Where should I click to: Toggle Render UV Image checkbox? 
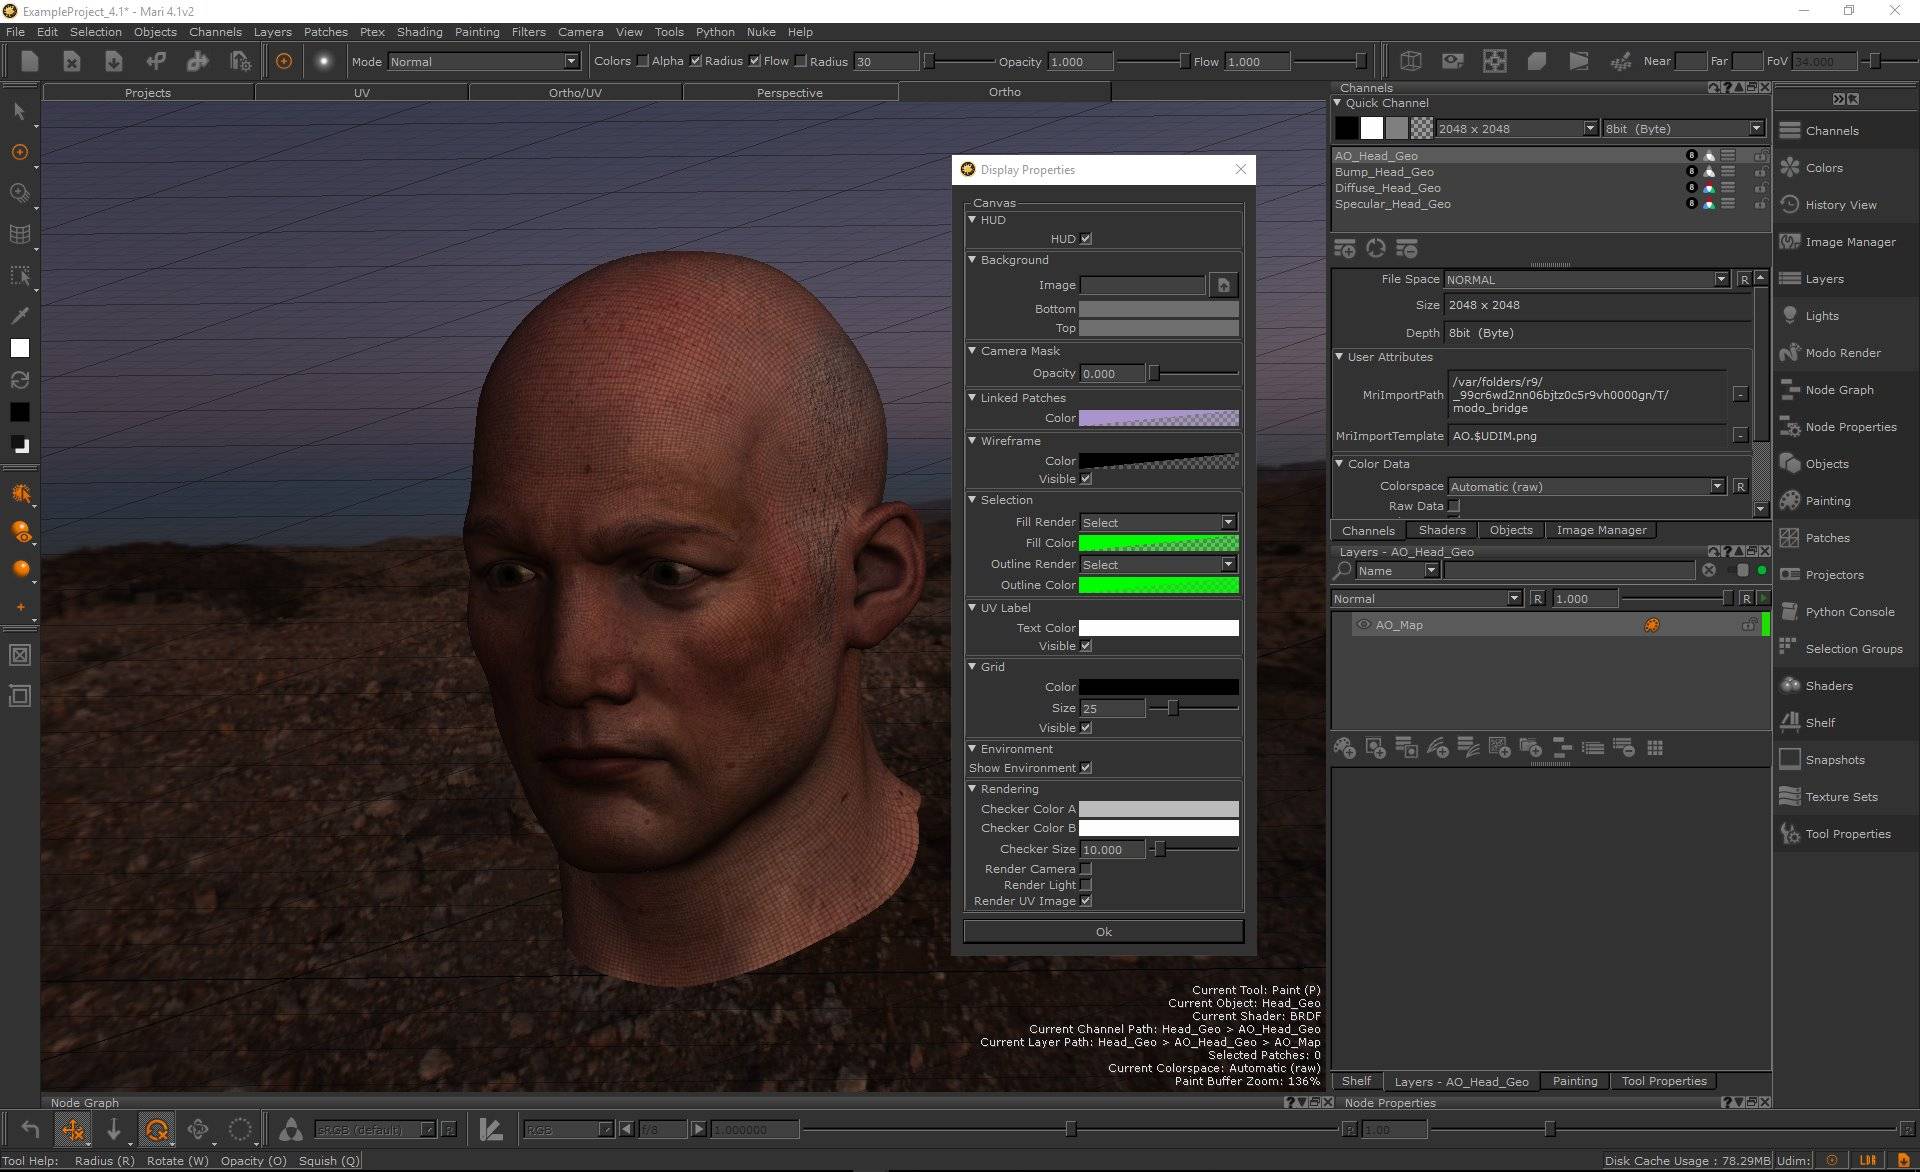1086,901
